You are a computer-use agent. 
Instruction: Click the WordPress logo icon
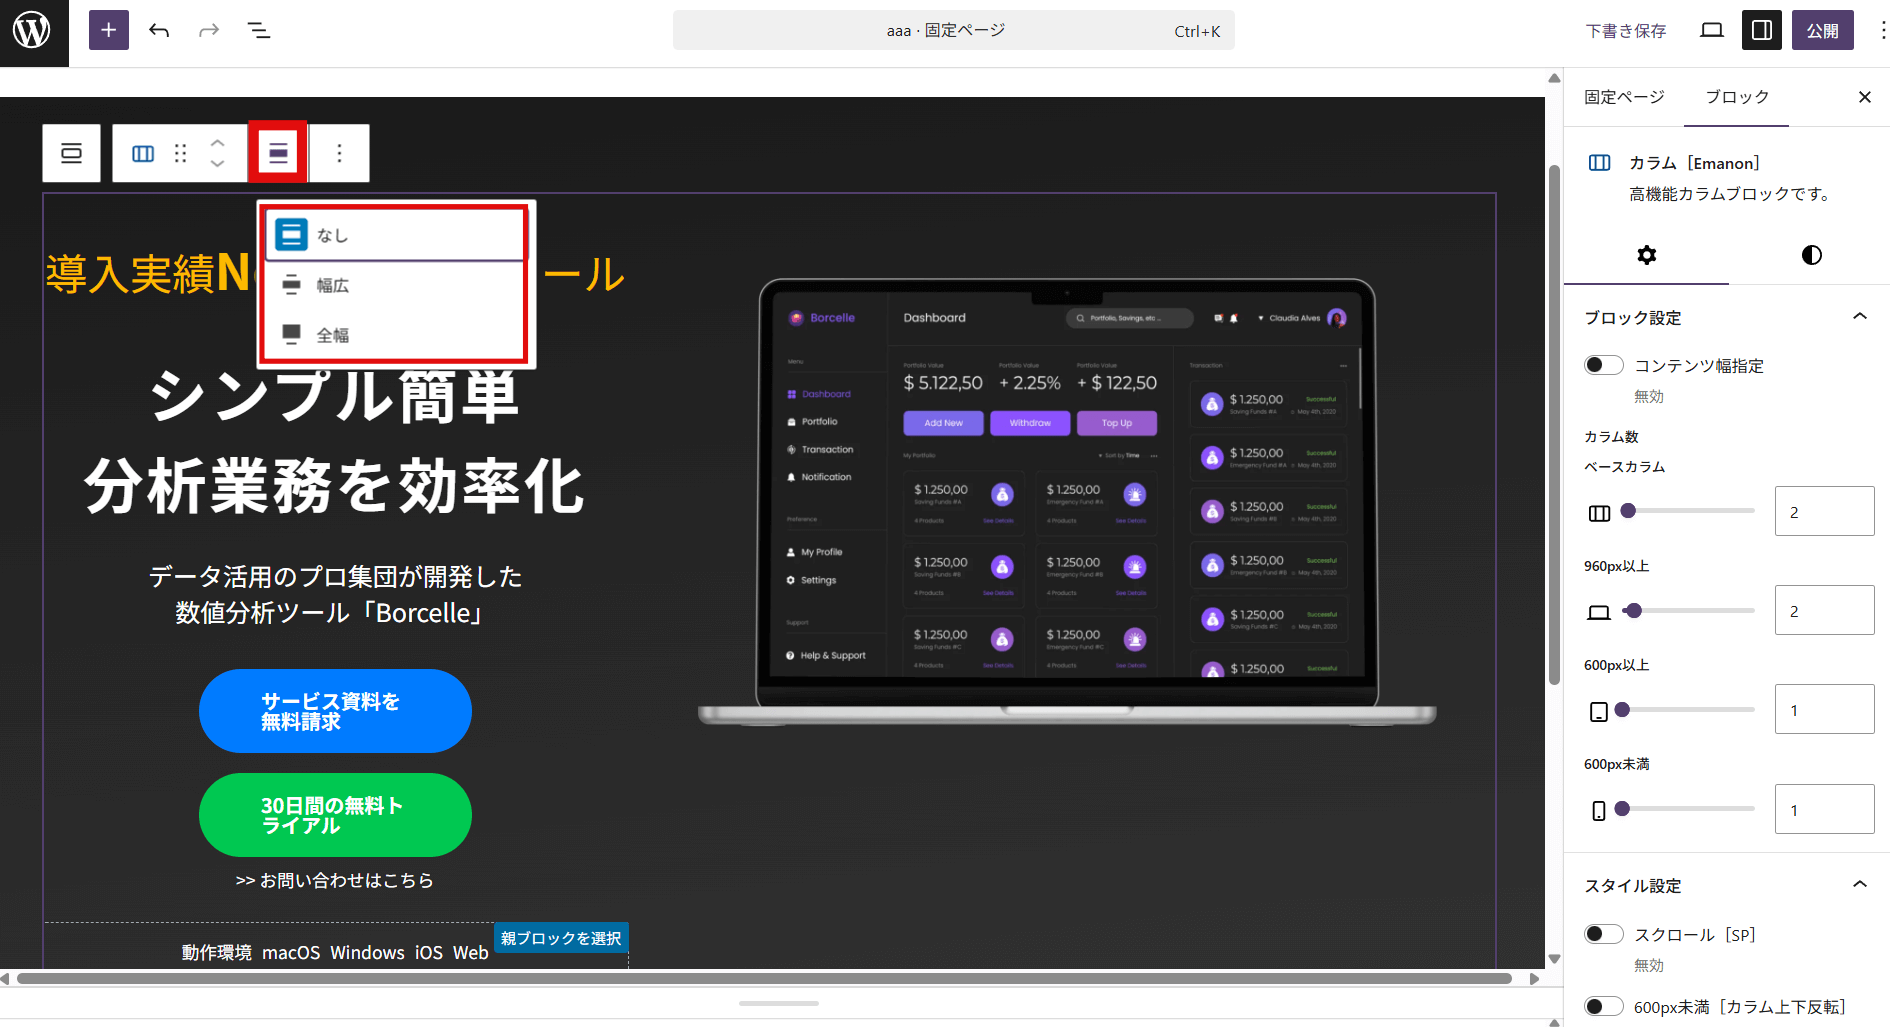[x=33, y=31]
